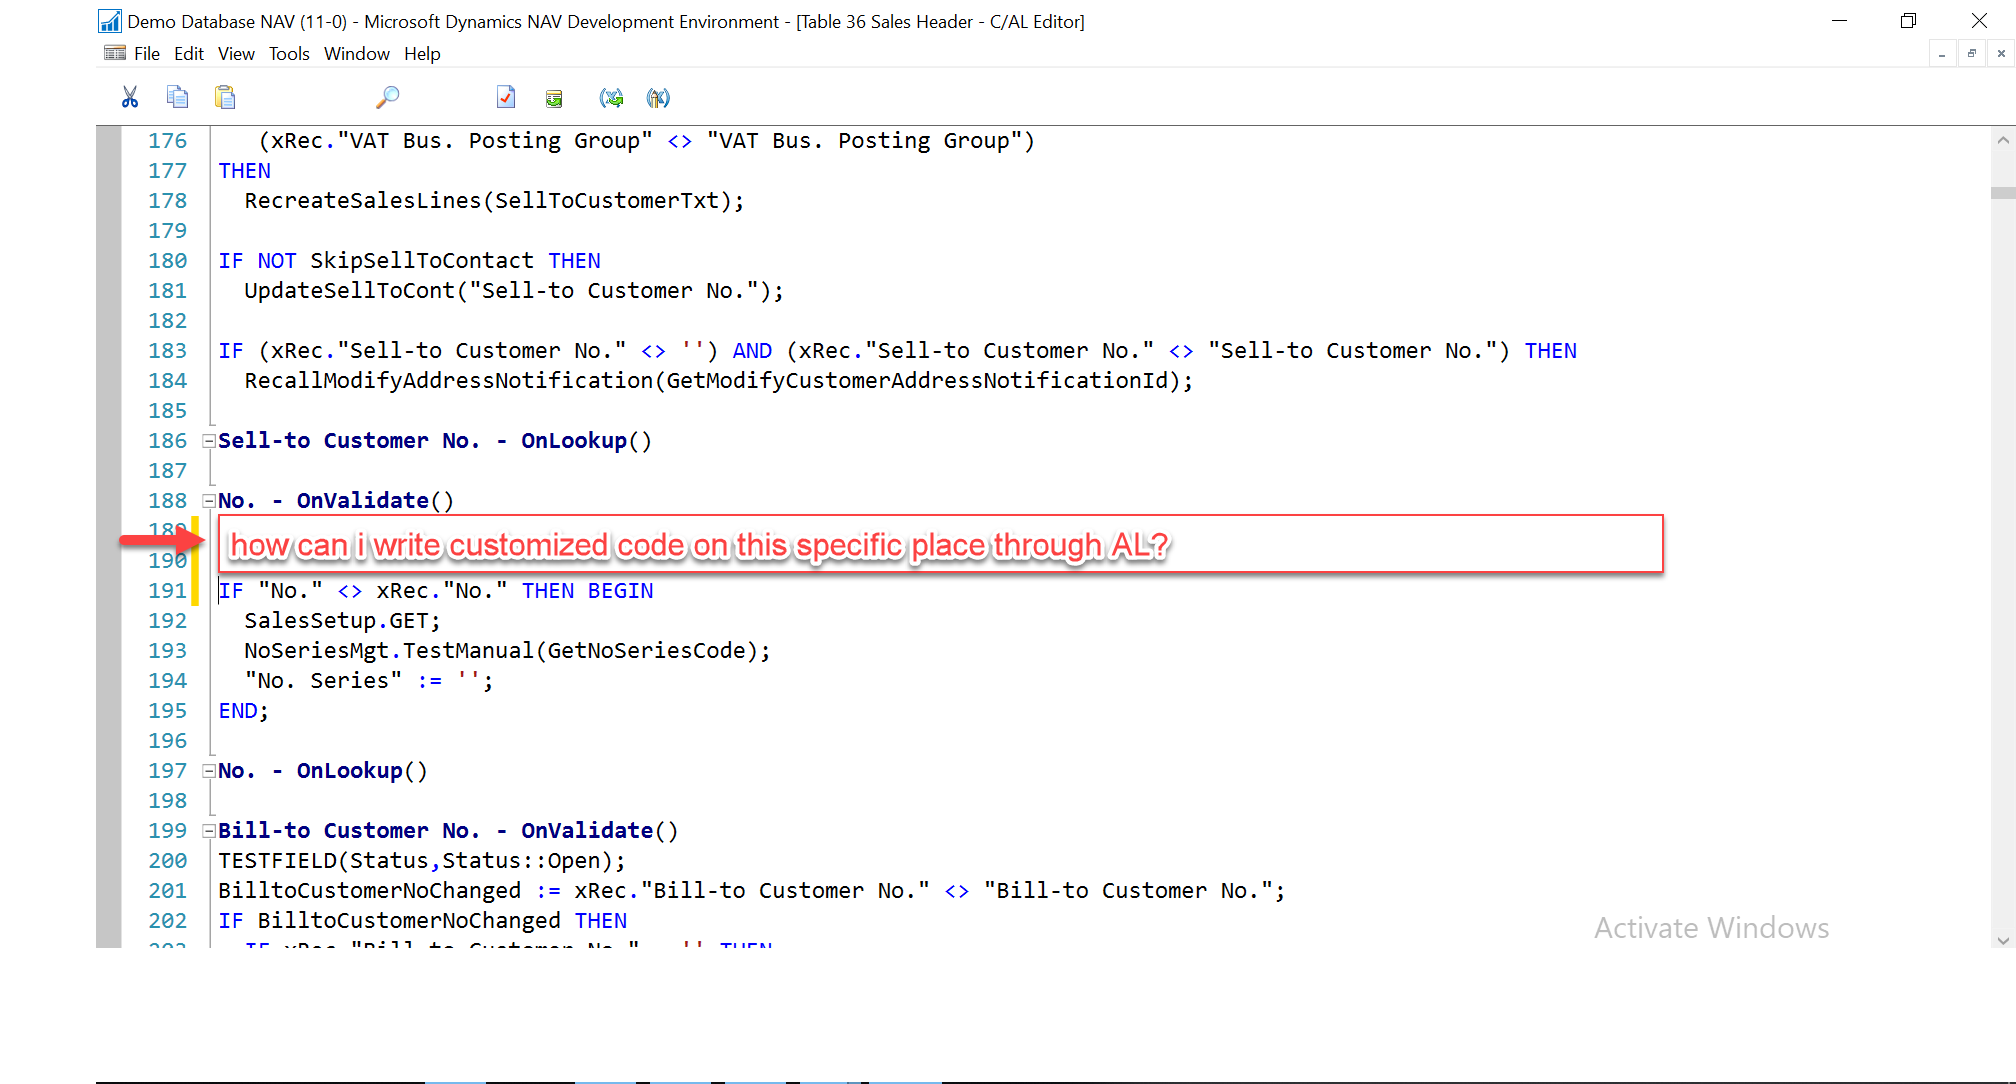Image resolution: width=2016 pixels, height=1084 pixels.
Task: Click the Dynamics NAV icon in the title bar
Action: pyautogui.click(x=110, y=20)
